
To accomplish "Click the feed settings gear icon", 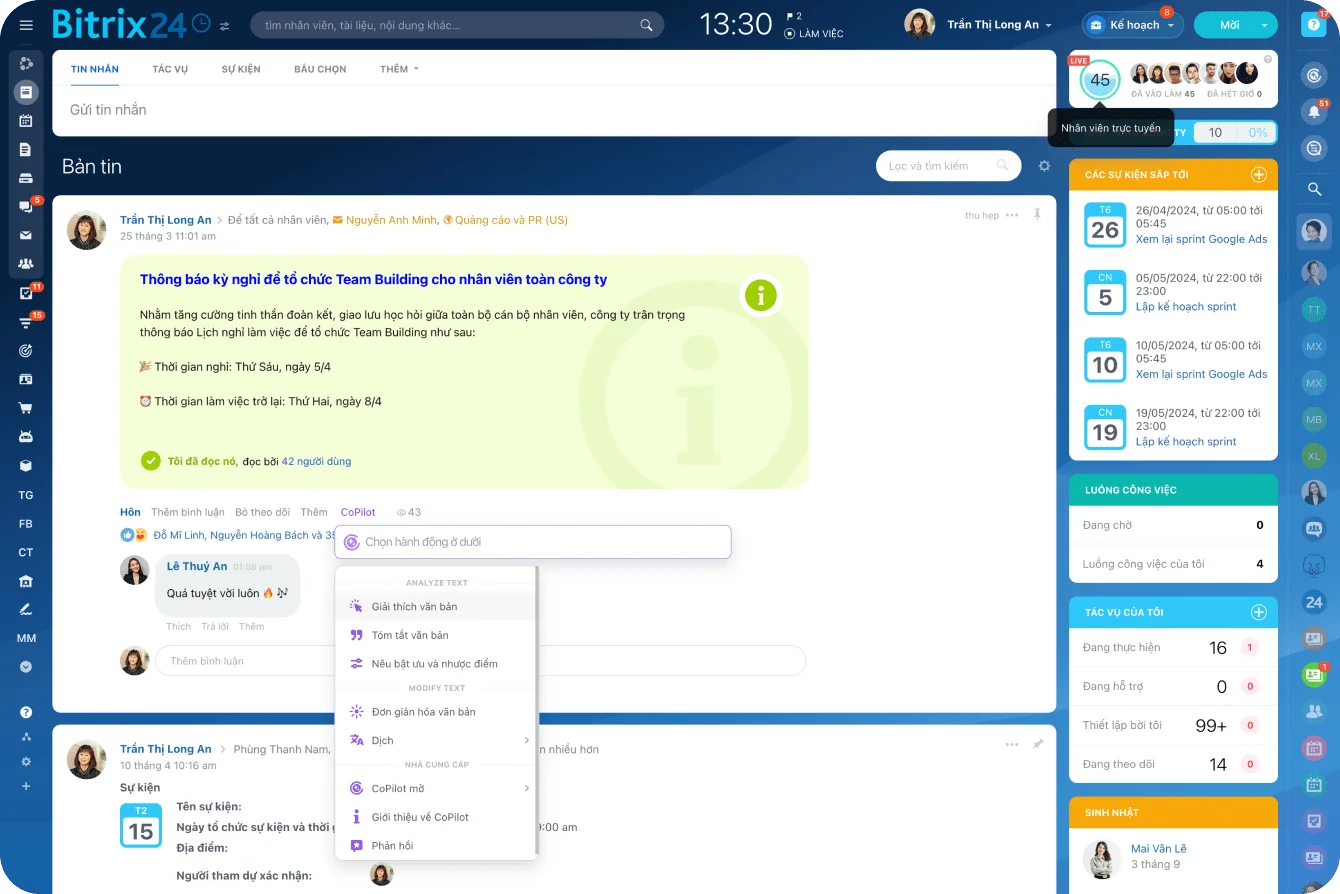I will [x=1044, y=166].
